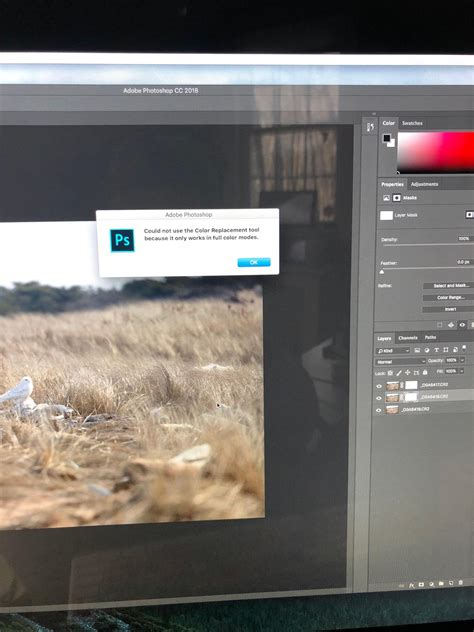
Task: Switch to the Swatches tab
Action: [x=412, y=123]
